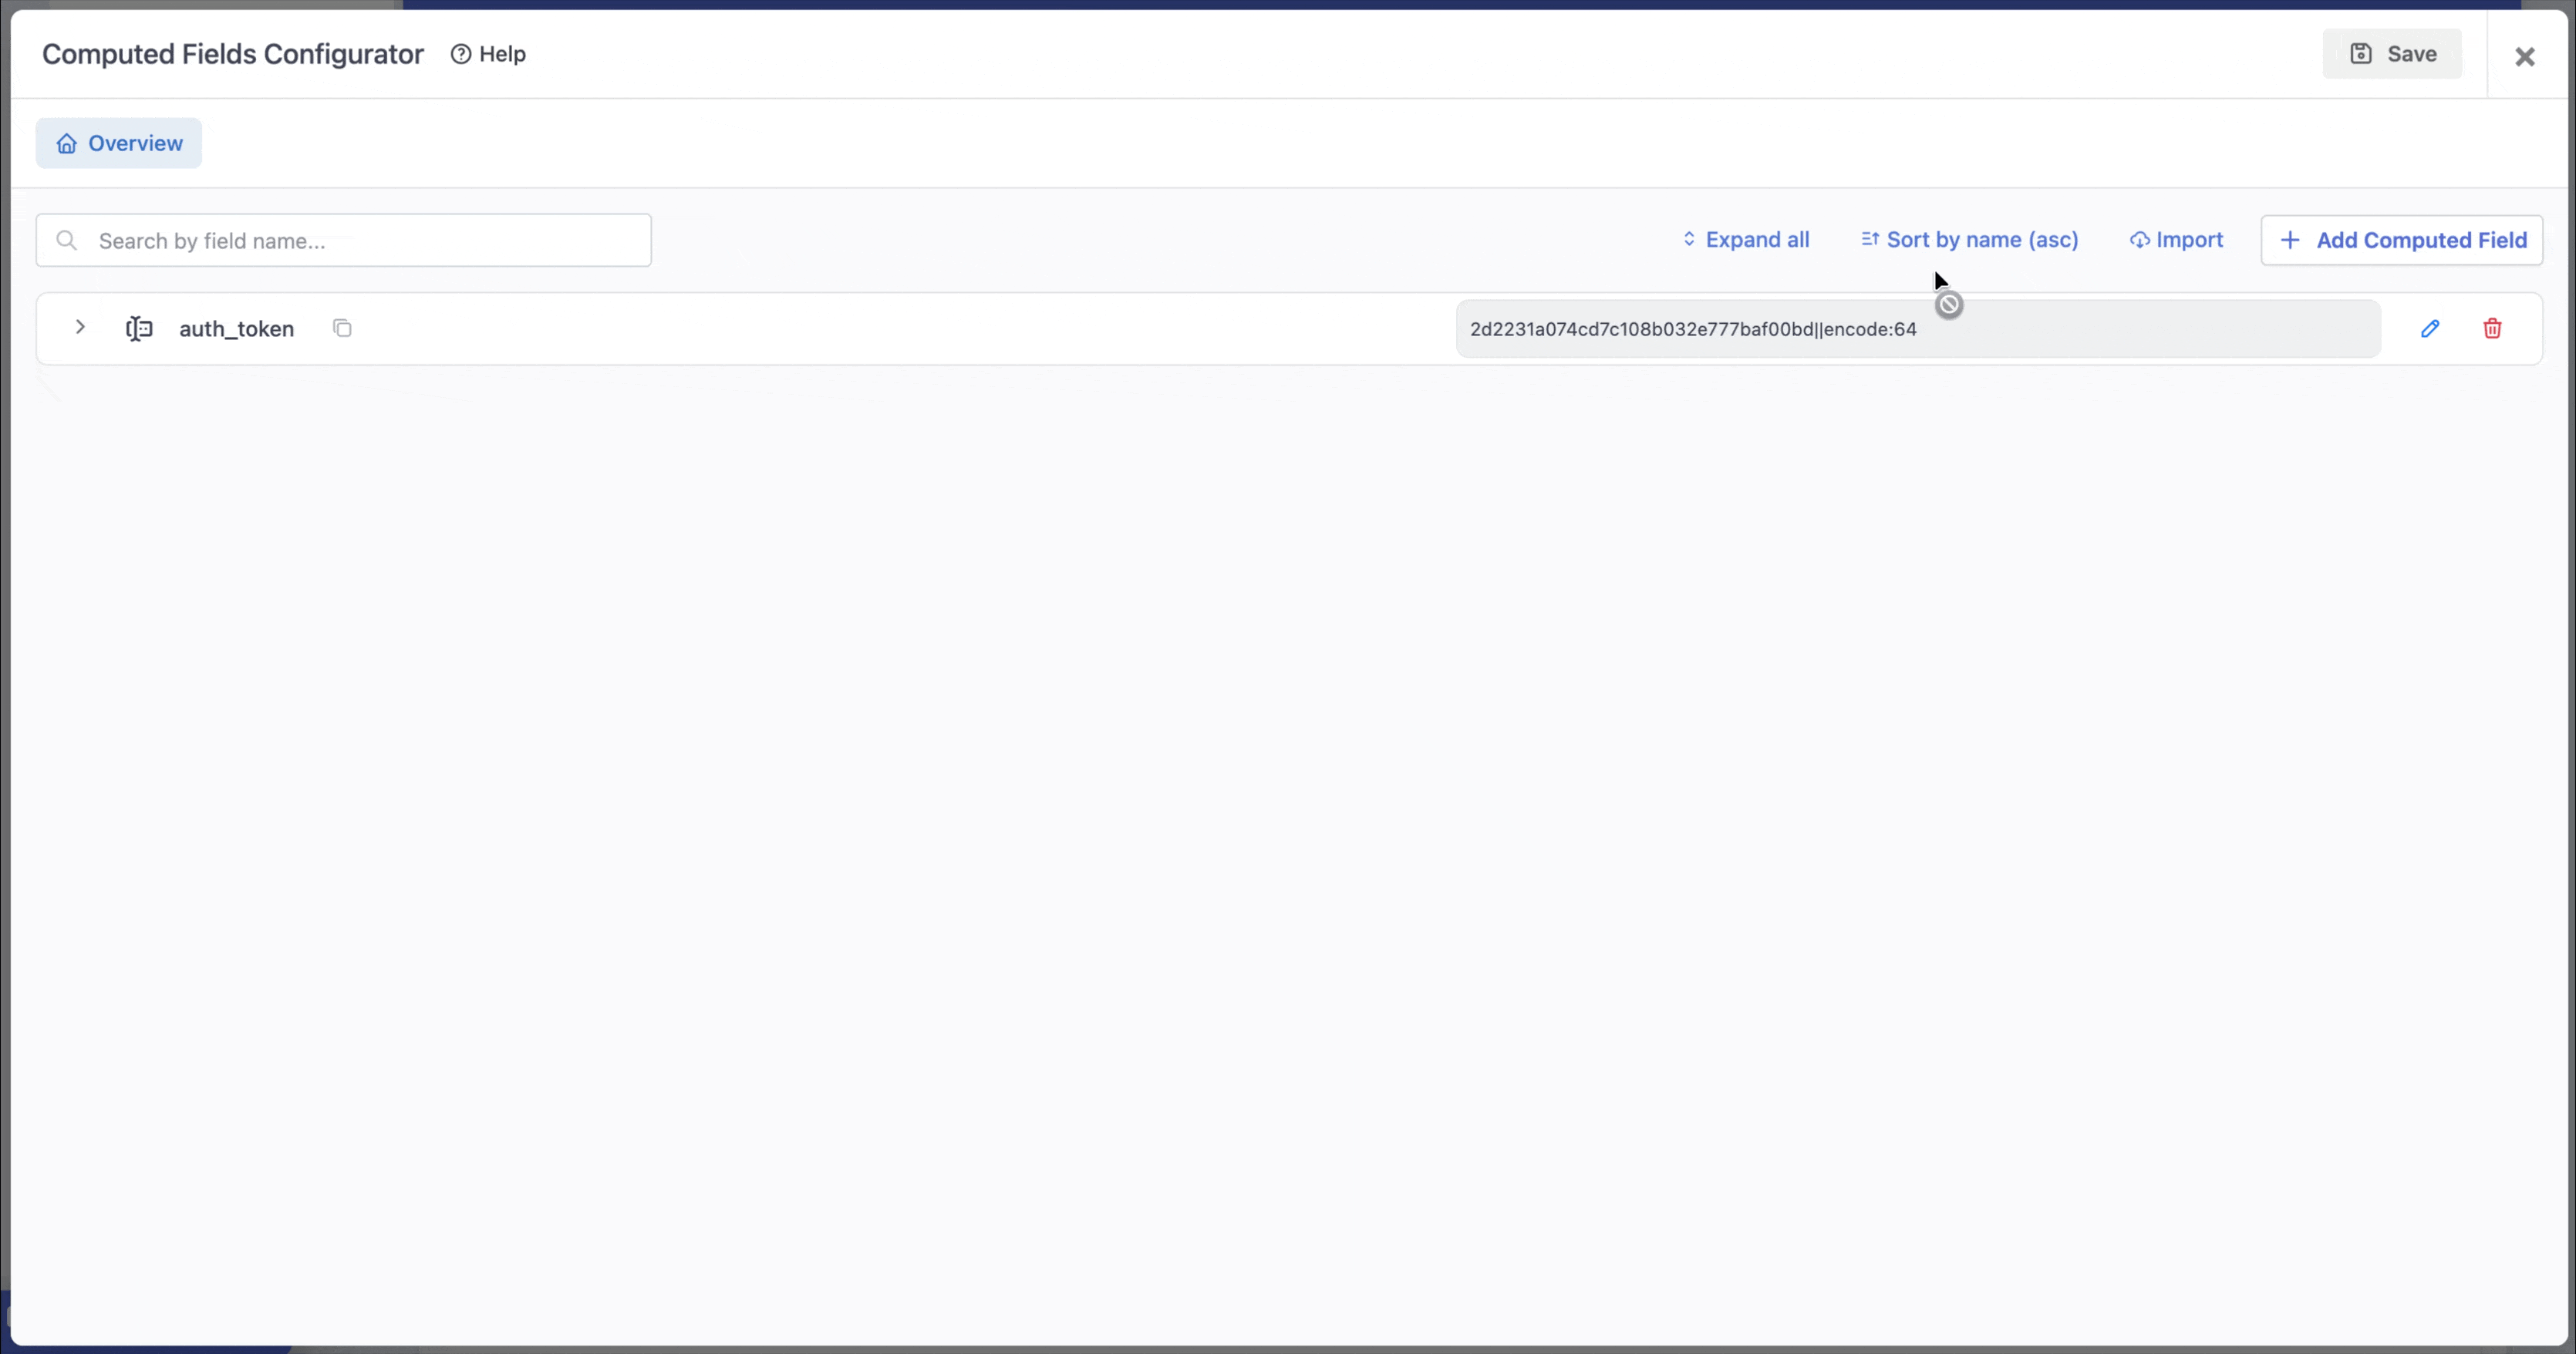Click the field type icon beside auth_token

point(139,328)
